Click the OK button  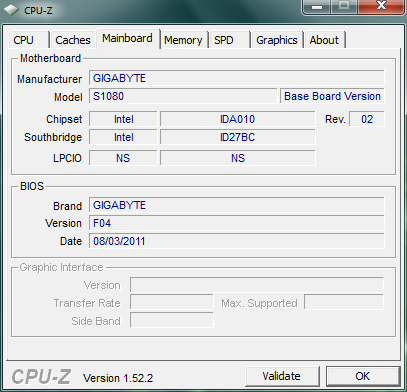(363, 376)
